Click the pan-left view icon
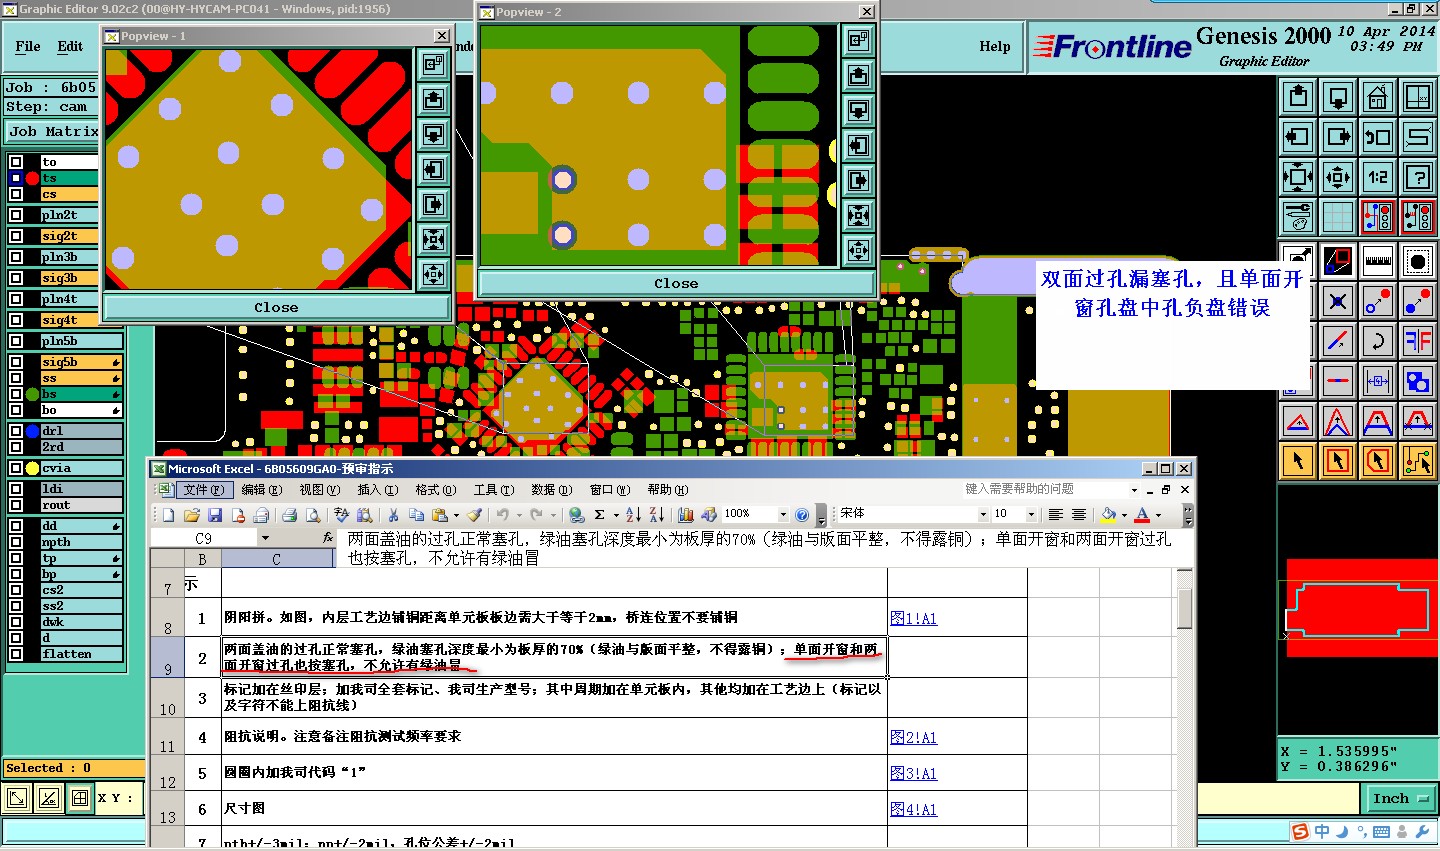Viewport: 1440px width, 851px height. coord(1298,137)
